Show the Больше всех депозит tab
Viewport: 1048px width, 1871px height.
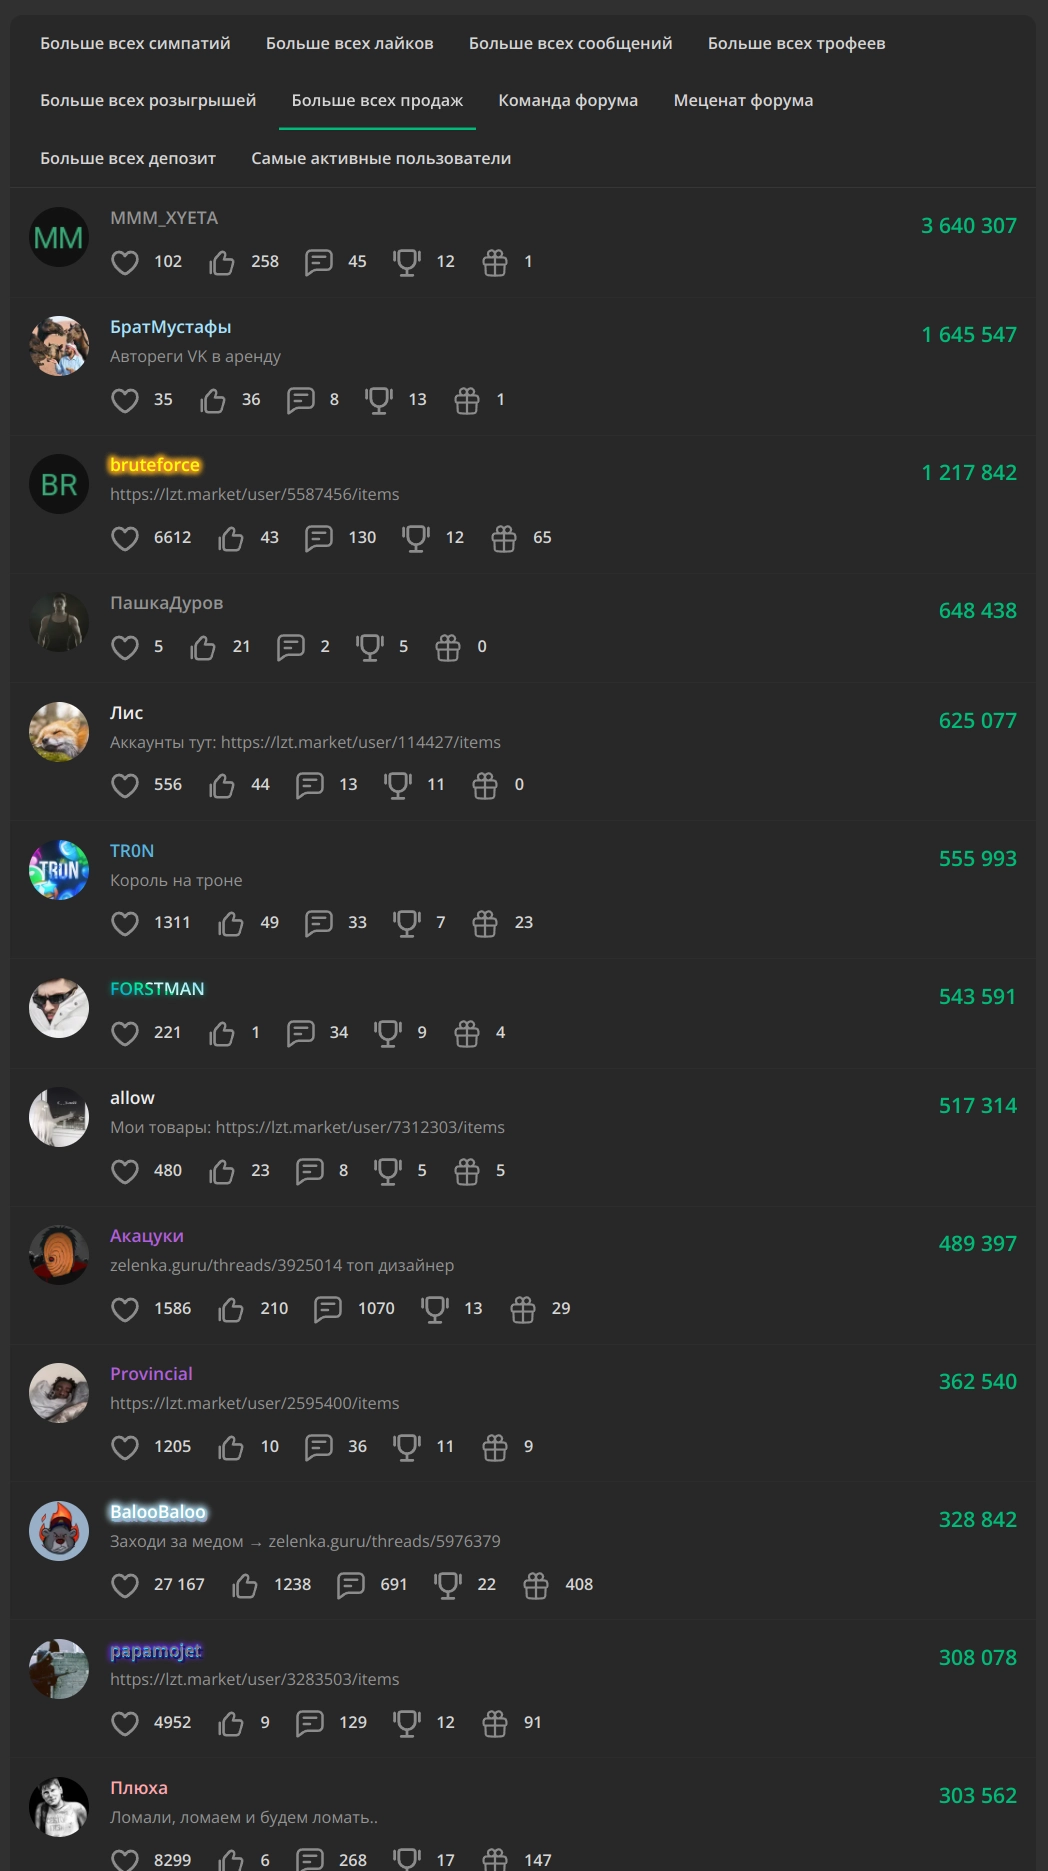click(x=128, y=158)
